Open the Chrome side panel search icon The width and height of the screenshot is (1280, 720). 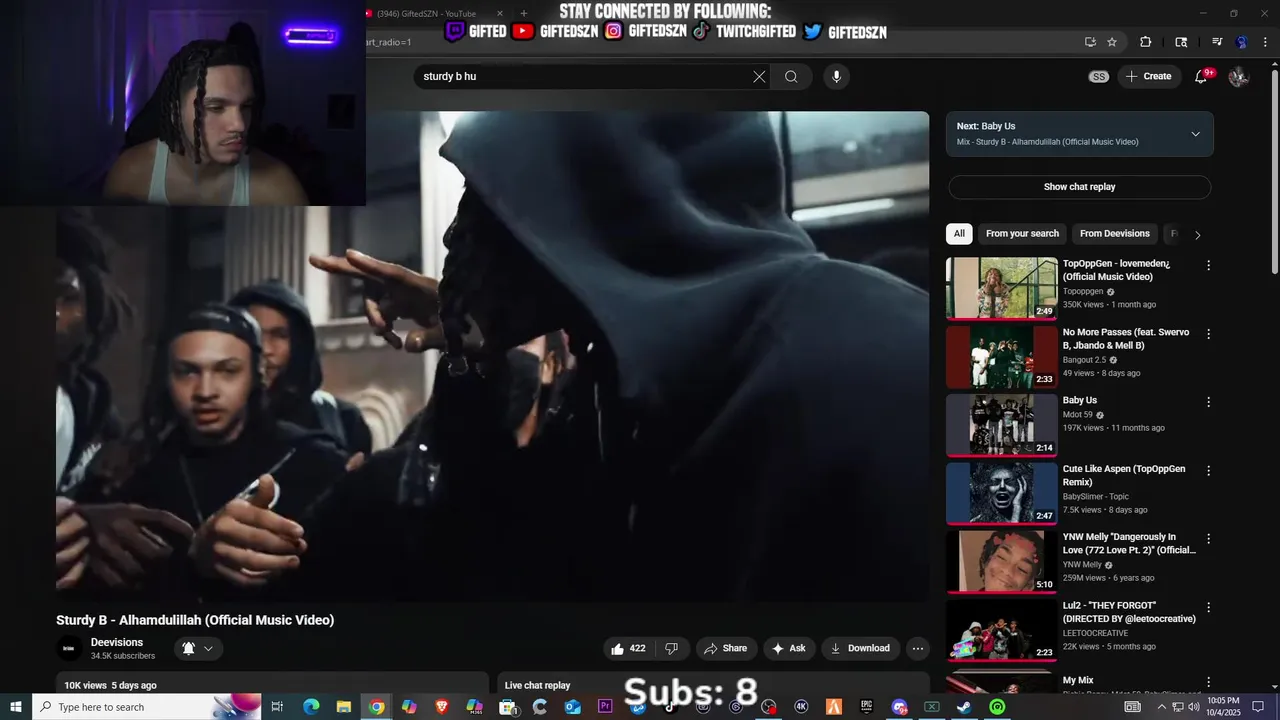click(x=1181, y=42)
